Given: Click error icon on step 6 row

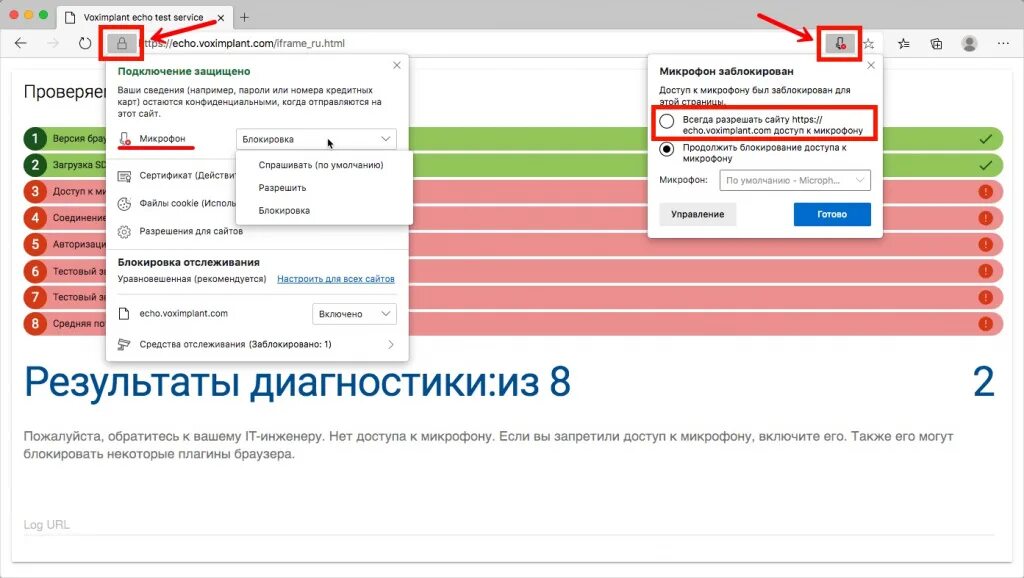Looking at the screenshot, I should tap(985, 271).
